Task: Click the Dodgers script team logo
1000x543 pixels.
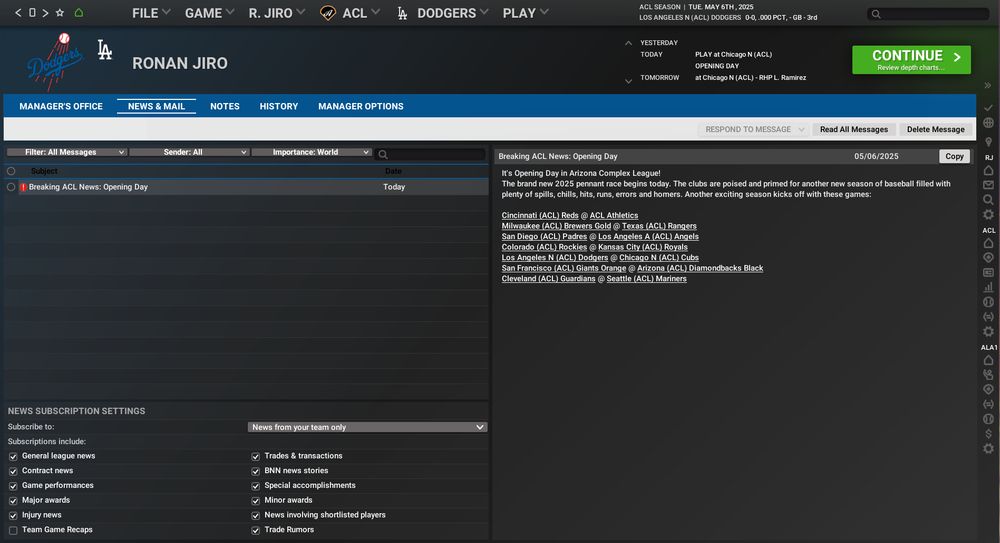Action: pyautogui.click(x=55, y=61)
